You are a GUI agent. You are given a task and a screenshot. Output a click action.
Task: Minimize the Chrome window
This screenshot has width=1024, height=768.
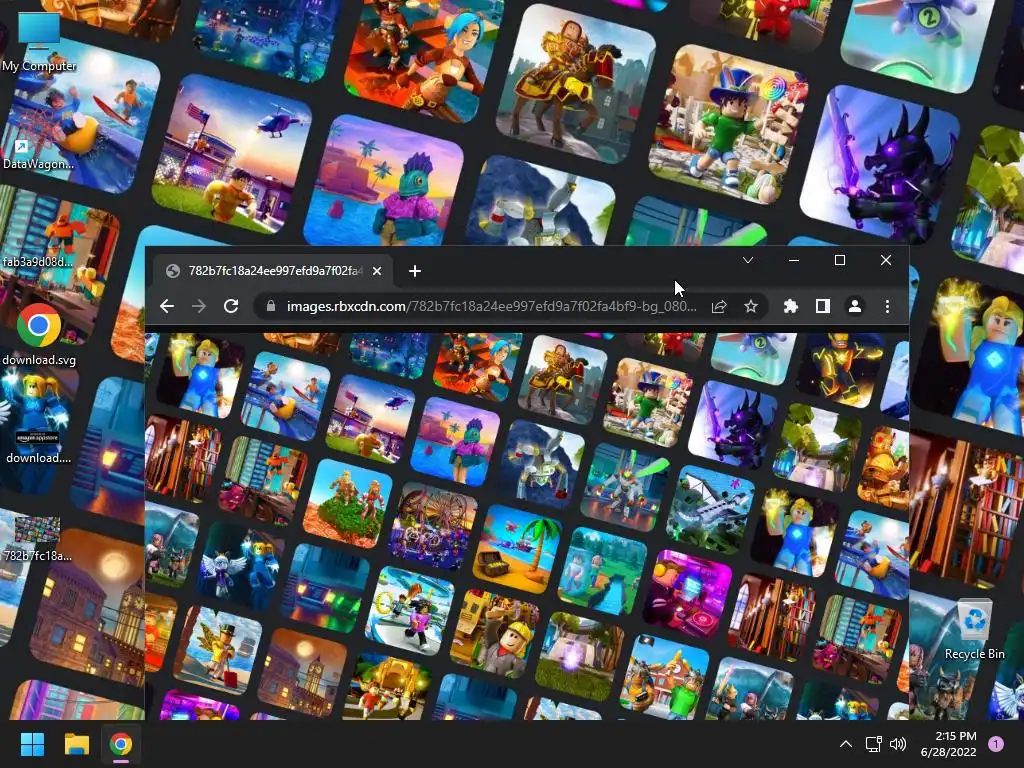794,261
